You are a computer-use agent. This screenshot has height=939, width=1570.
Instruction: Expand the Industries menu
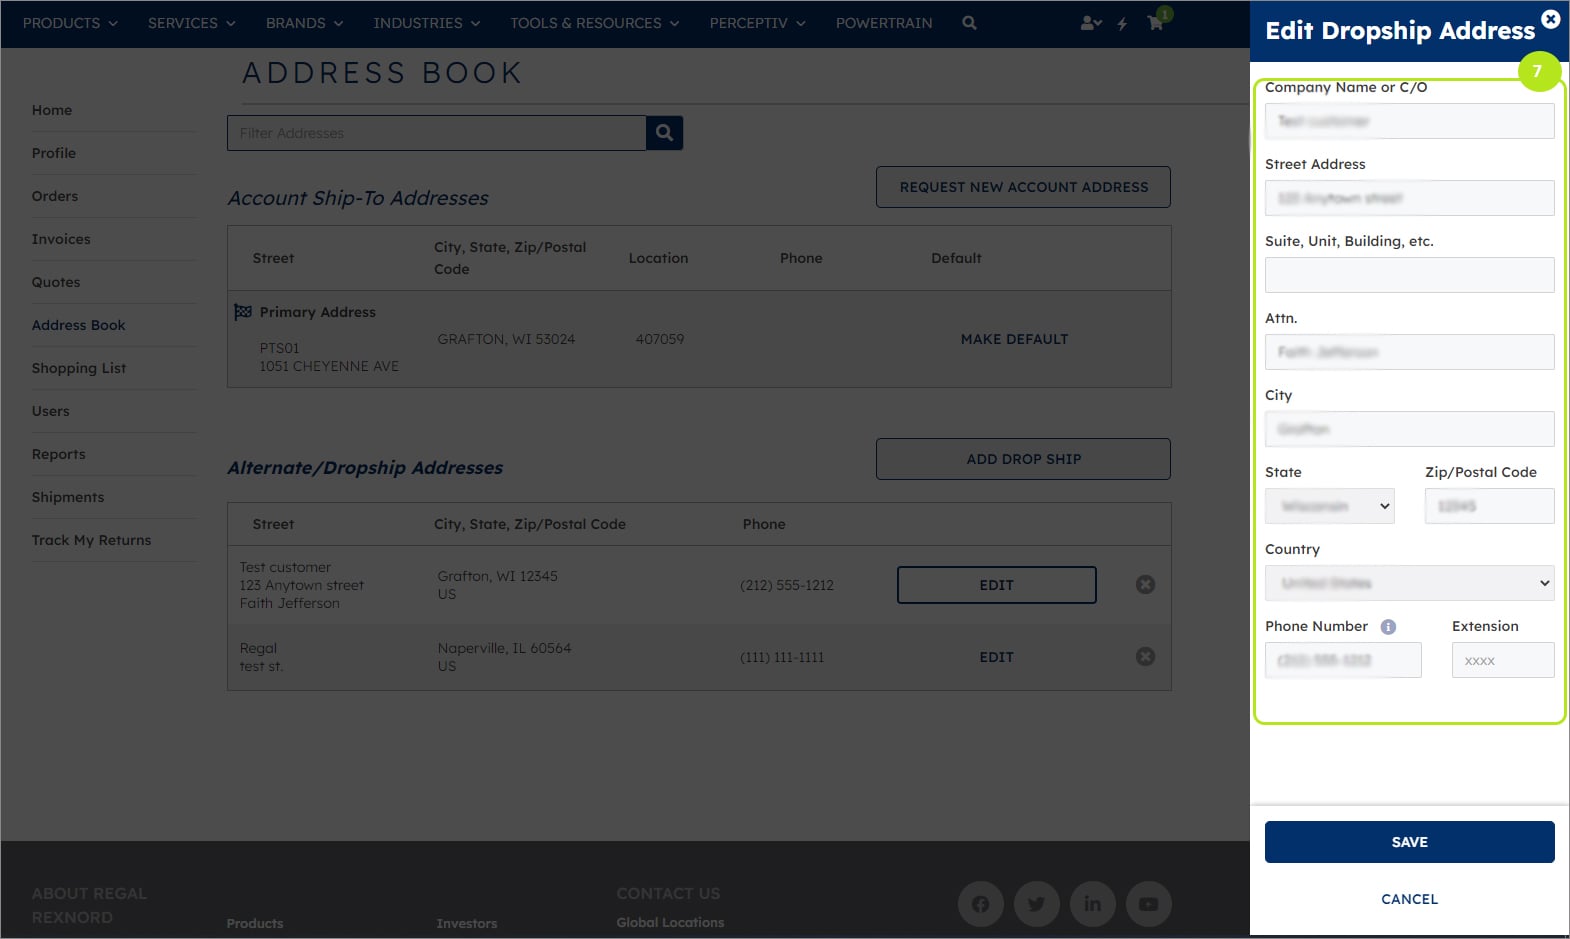(x=427, y=23)
